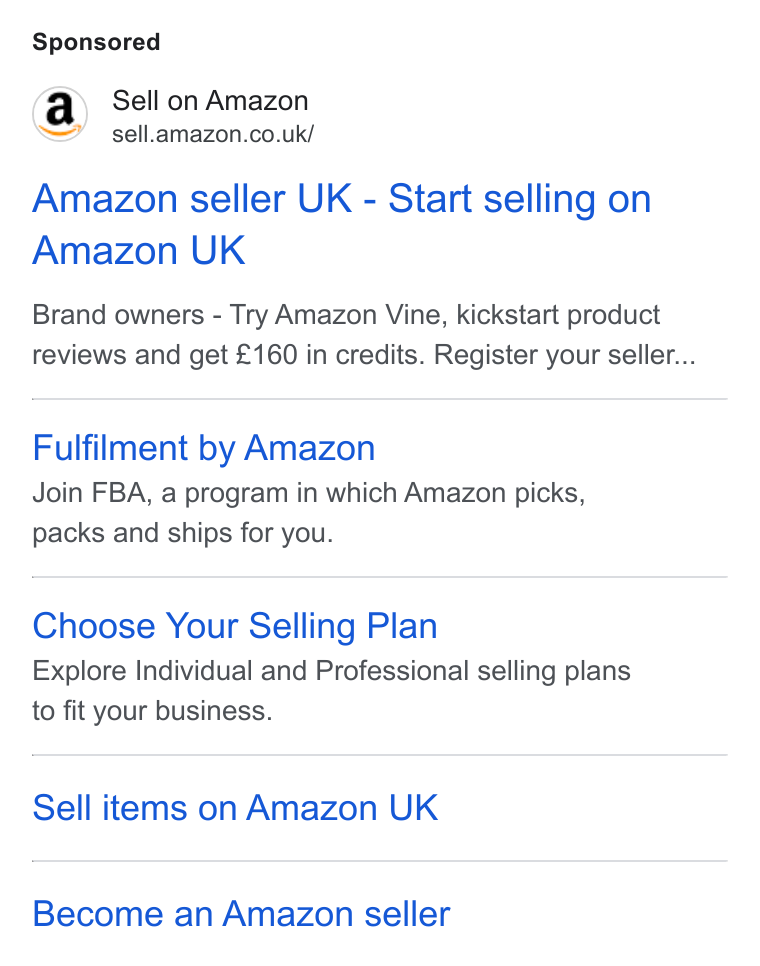The height and width of the screenshot is (966, 760).
Task: Open Choose Your Selling Plan link
Action: point(235,626)
